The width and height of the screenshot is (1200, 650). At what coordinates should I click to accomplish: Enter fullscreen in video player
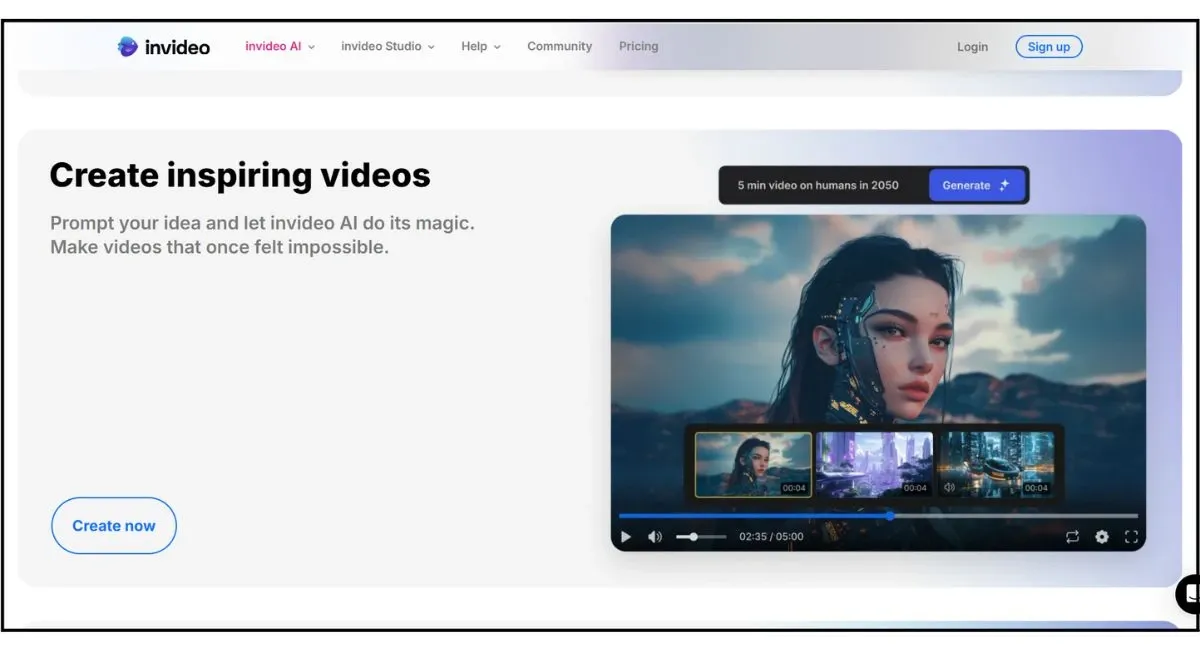coord(1131,537)
